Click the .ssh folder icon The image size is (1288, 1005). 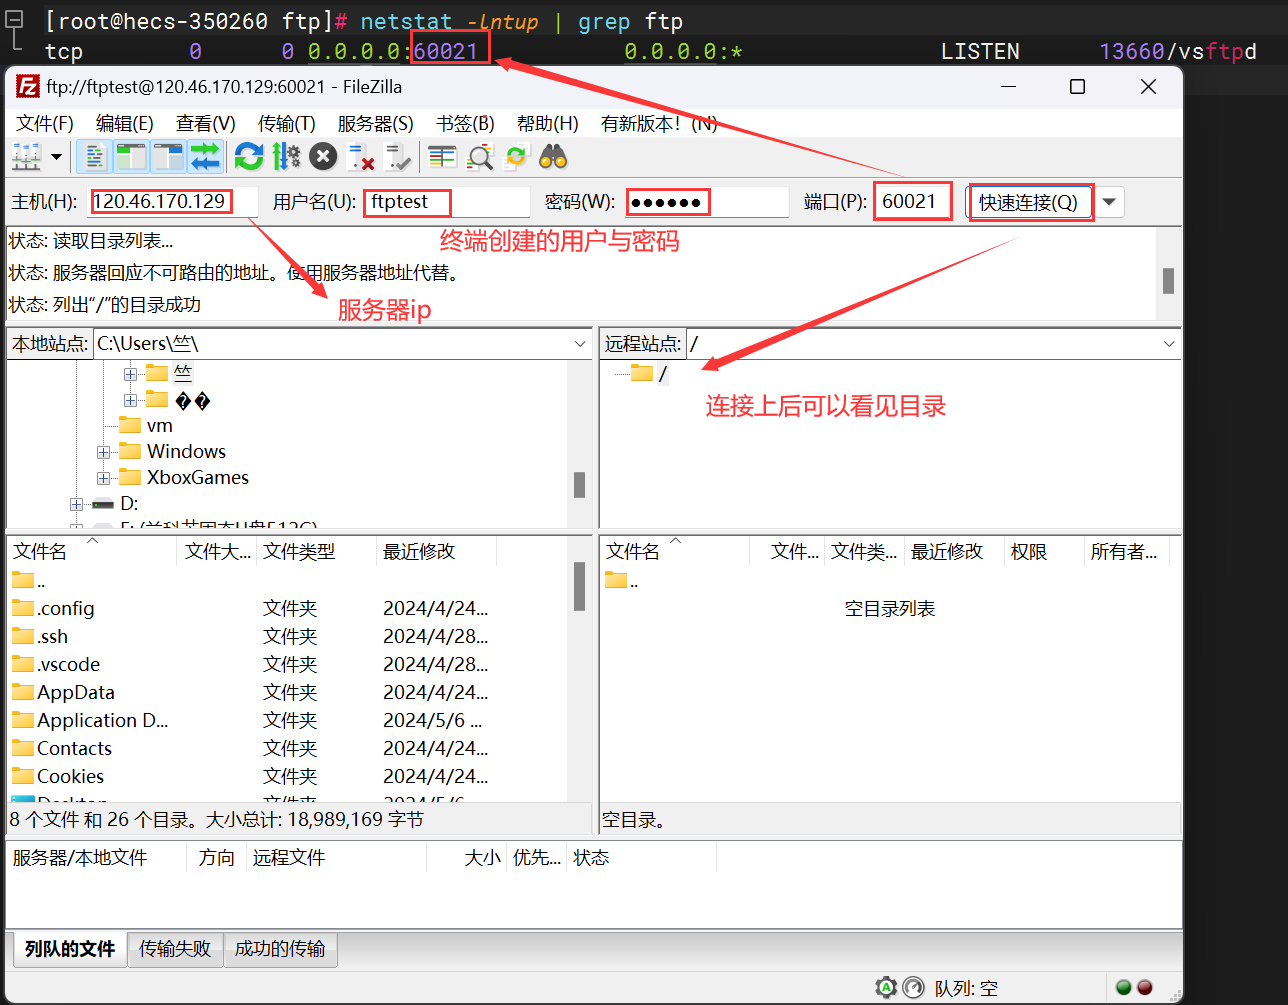coord(23,636)
